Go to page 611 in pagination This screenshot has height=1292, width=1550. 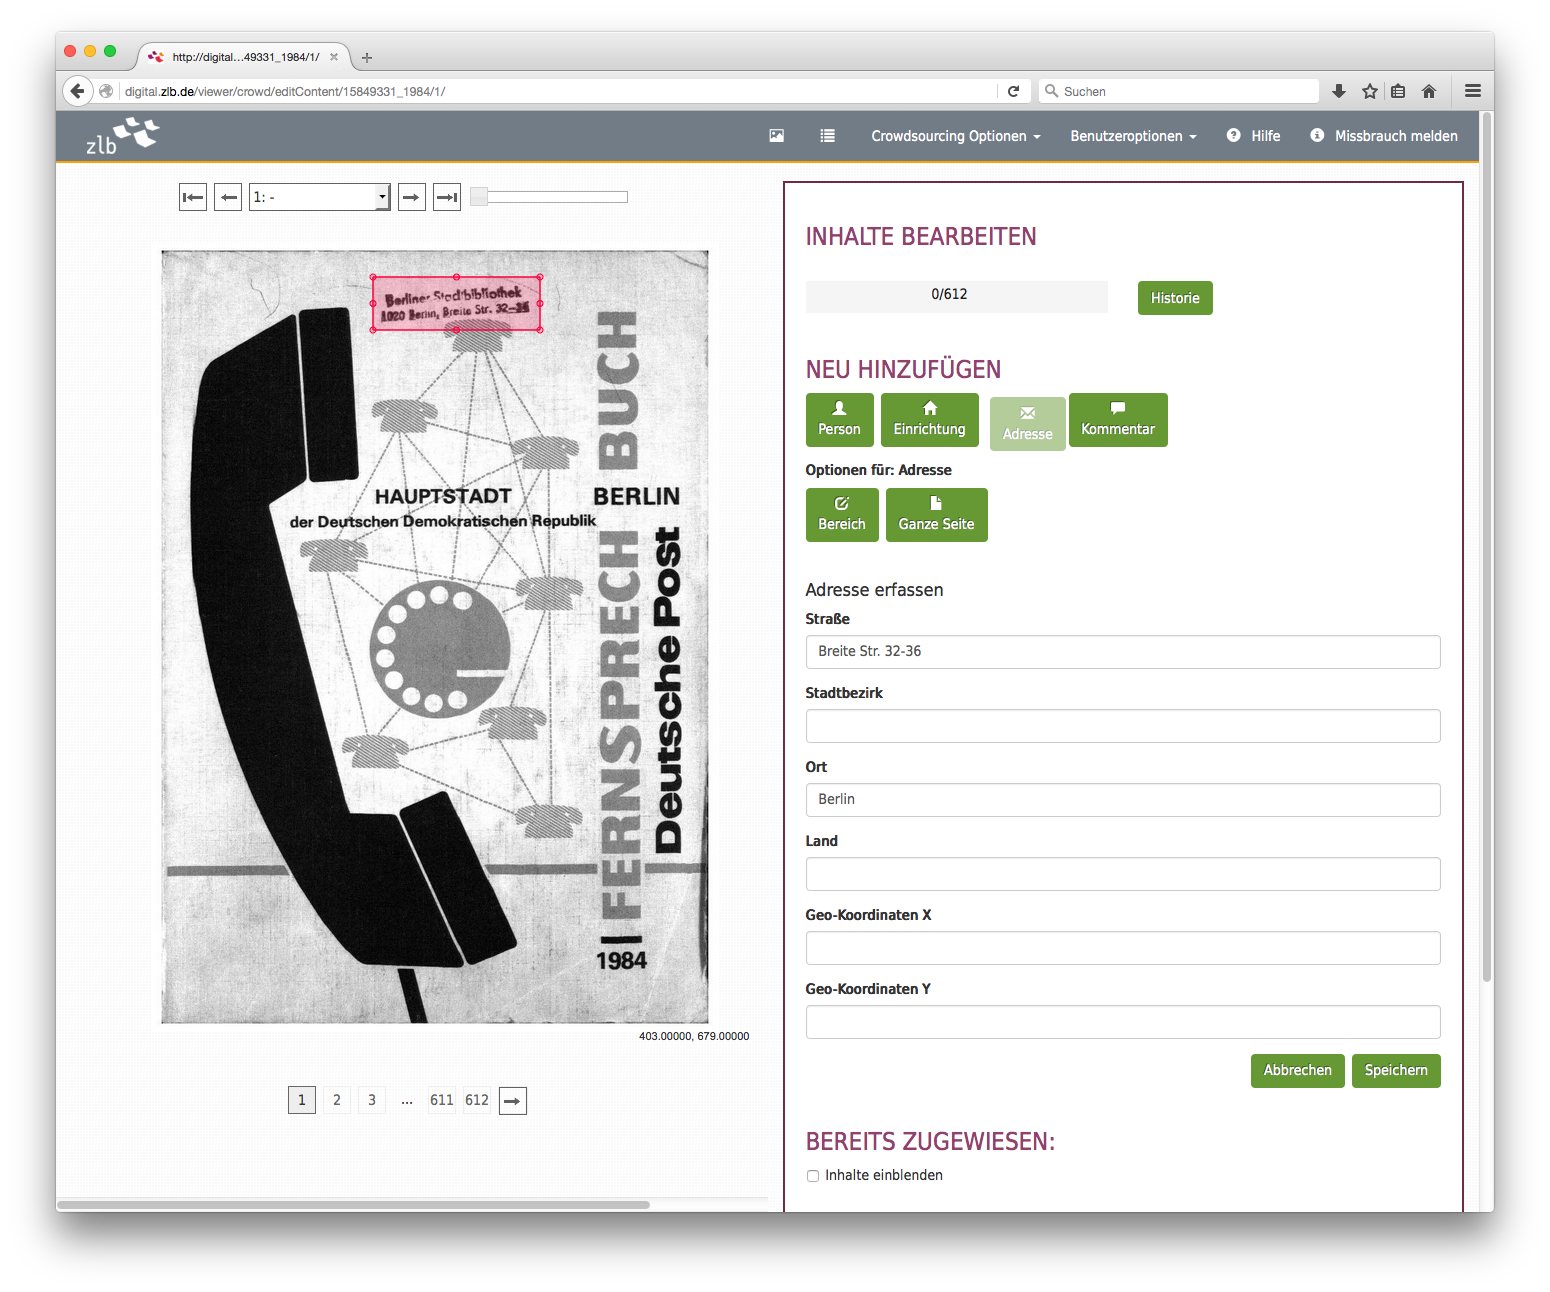tap(442, 1101)
